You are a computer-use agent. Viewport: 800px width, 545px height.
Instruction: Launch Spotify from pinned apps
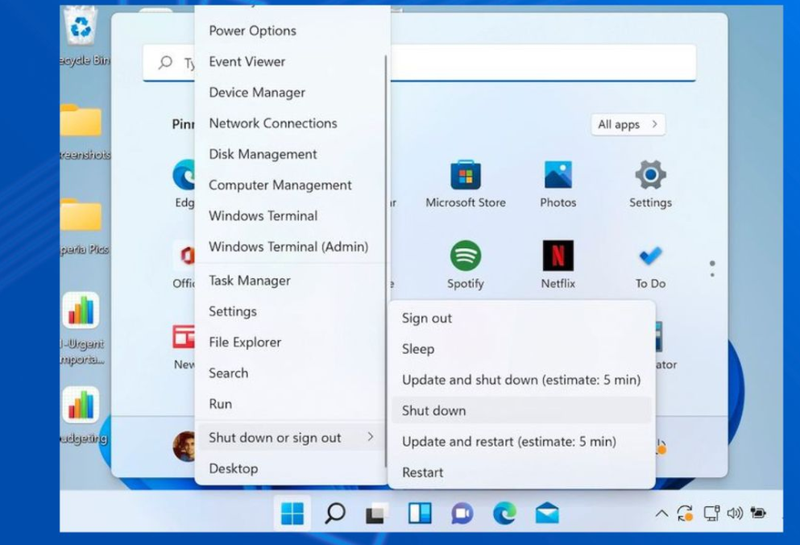click(465, 264)
